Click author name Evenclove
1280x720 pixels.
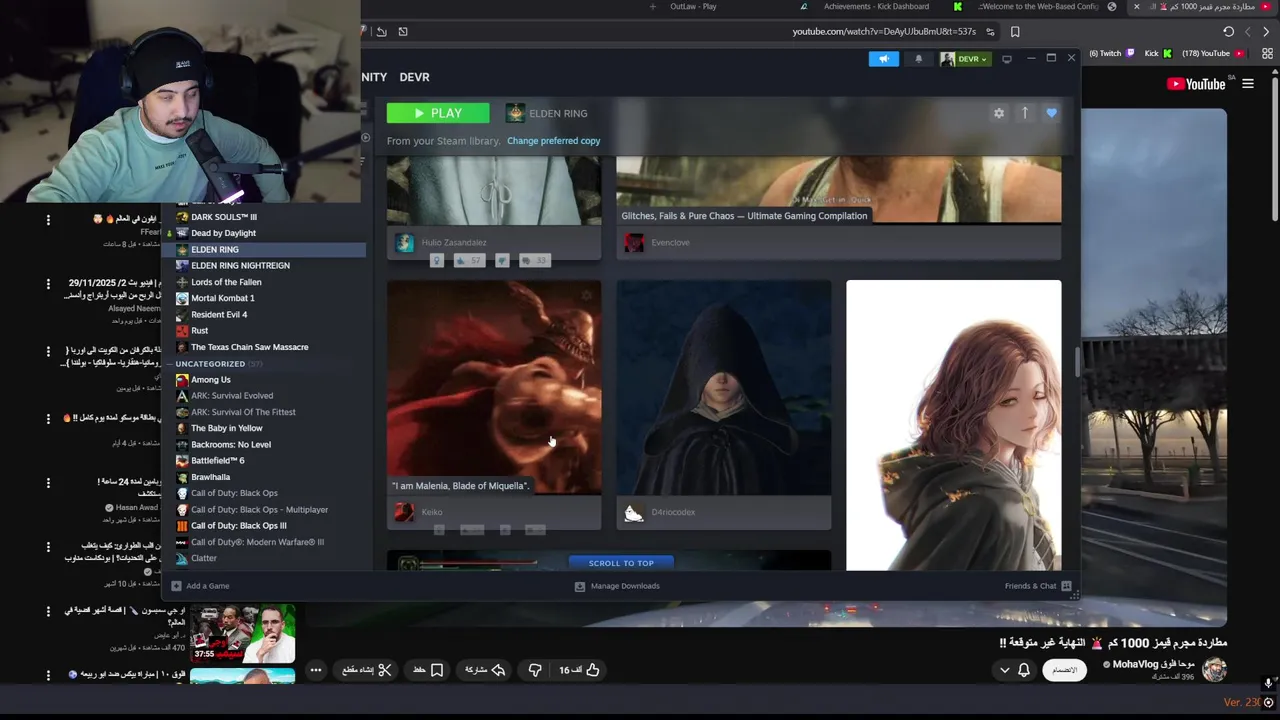pyautogui.click(x=670, y=243)
